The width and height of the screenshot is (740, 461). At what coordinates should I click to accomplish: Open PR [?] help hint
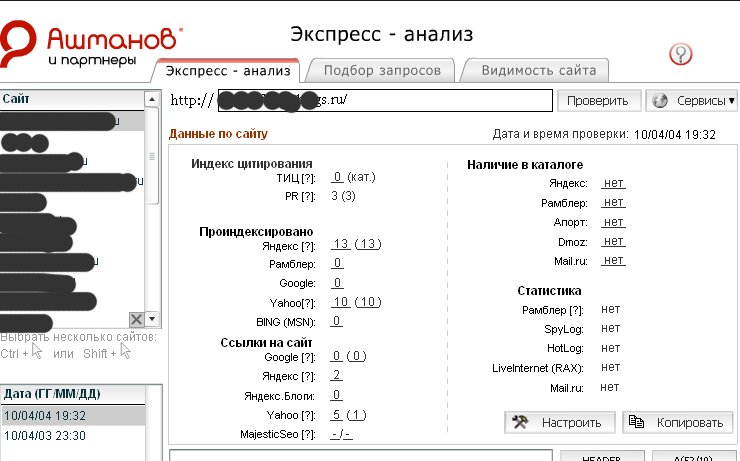pyautogui.click(x=308, y=196)
